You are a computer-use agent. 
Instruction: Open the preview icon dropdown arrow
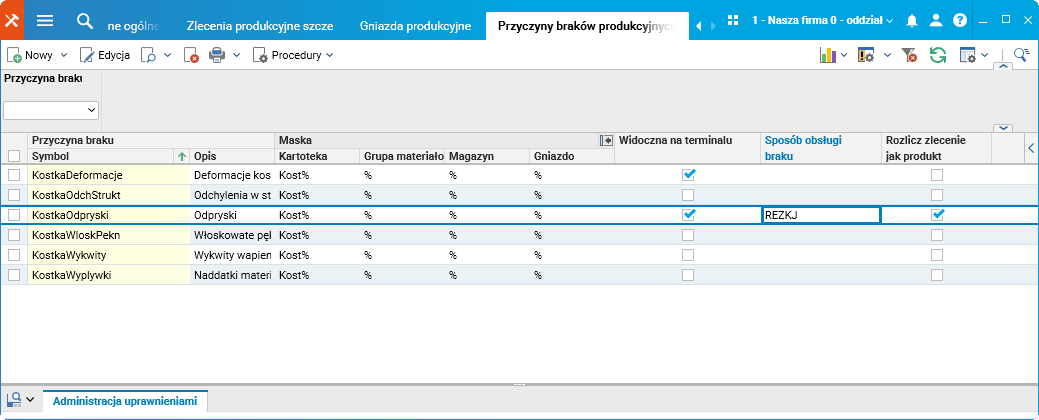pos(168,56)
